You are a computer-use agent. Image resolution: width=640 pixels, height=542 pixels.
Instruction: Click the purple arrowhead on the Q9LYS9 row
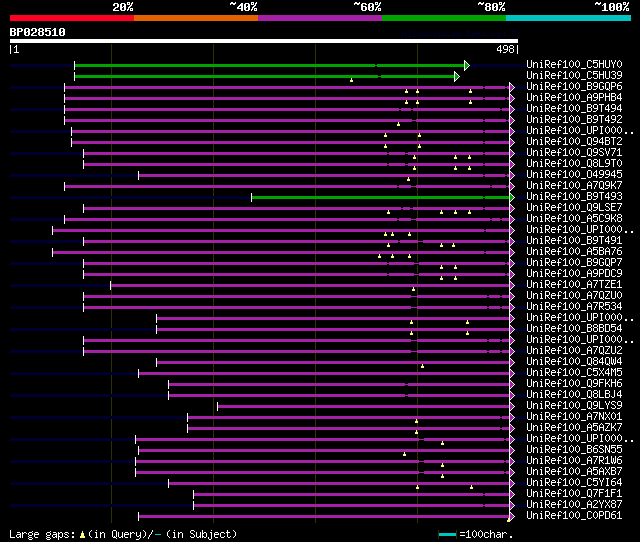tap(512, 406)
